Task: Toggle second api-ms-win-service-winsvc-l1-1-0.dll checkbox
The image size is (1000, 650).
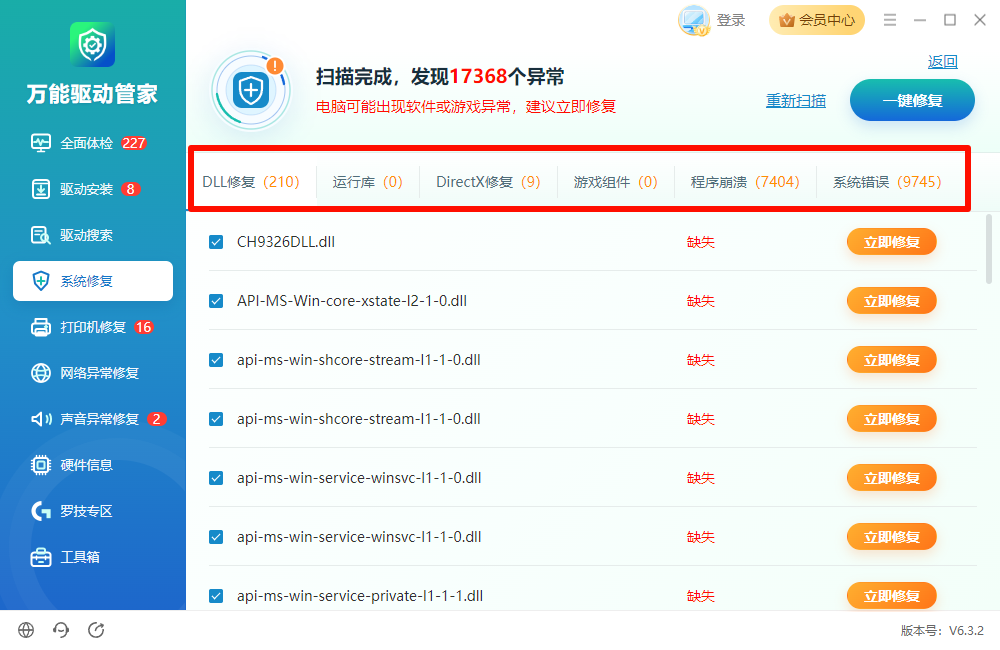Action: coord(216,537)
